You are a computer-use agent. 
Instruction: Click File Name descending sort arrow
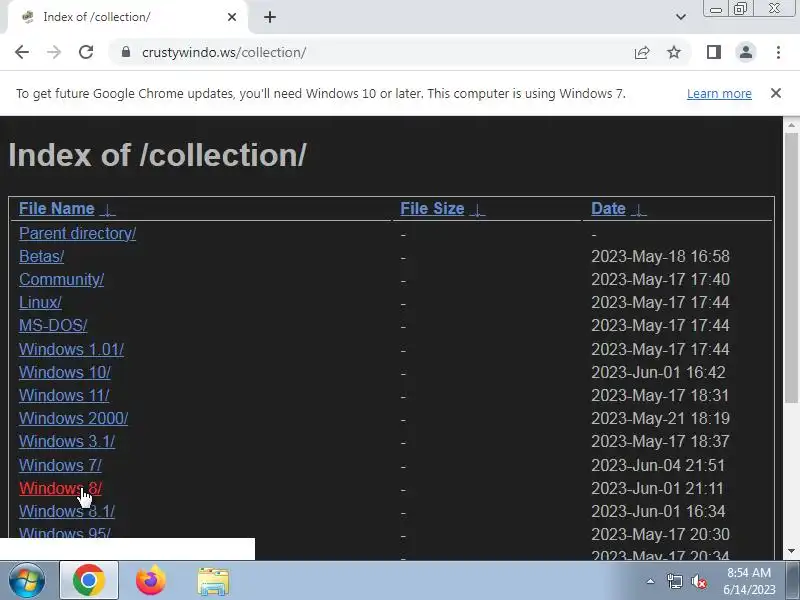coord(108,210)
